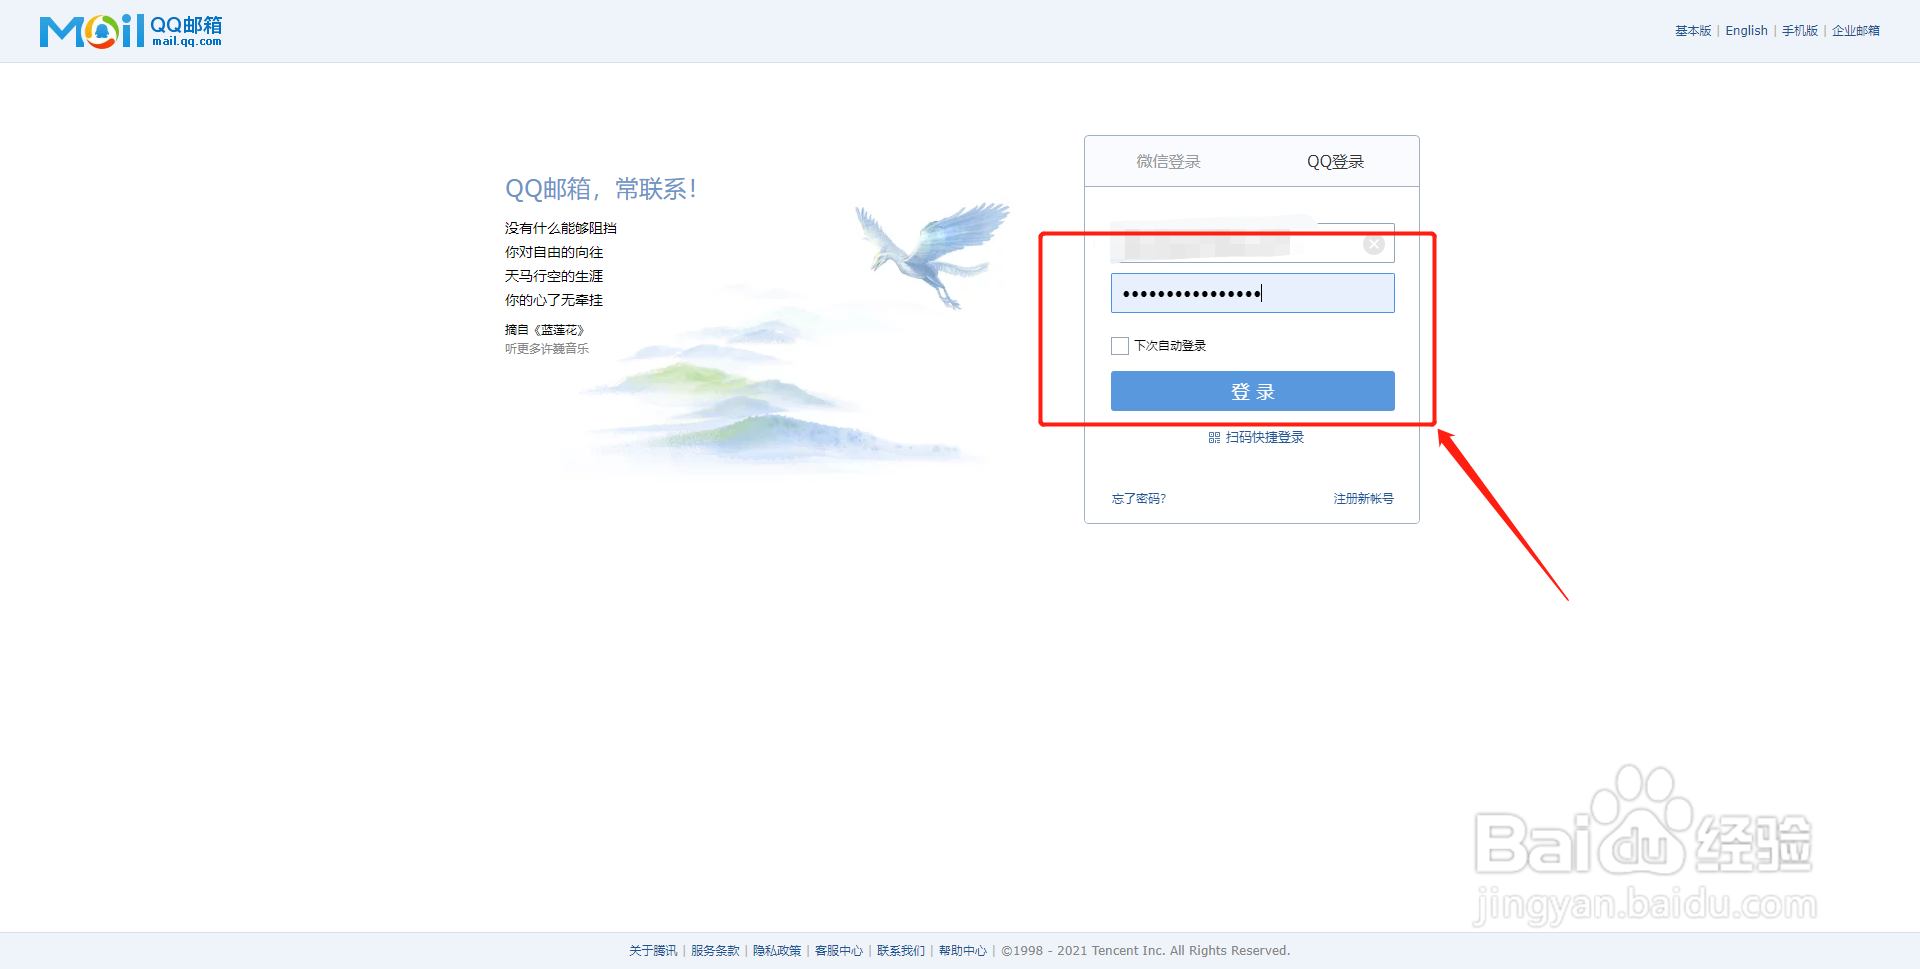This screenshot has width=1920, height=969.
Task: Enable the 下次自动登录 checkbox
Action: coord(1120,346)
